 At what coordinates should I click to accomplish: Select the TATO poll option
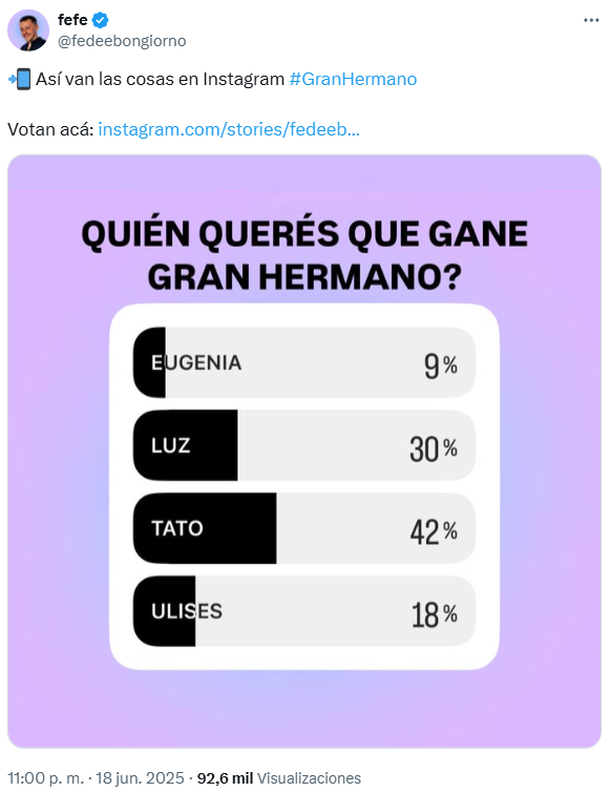click(x=304, y=528)
